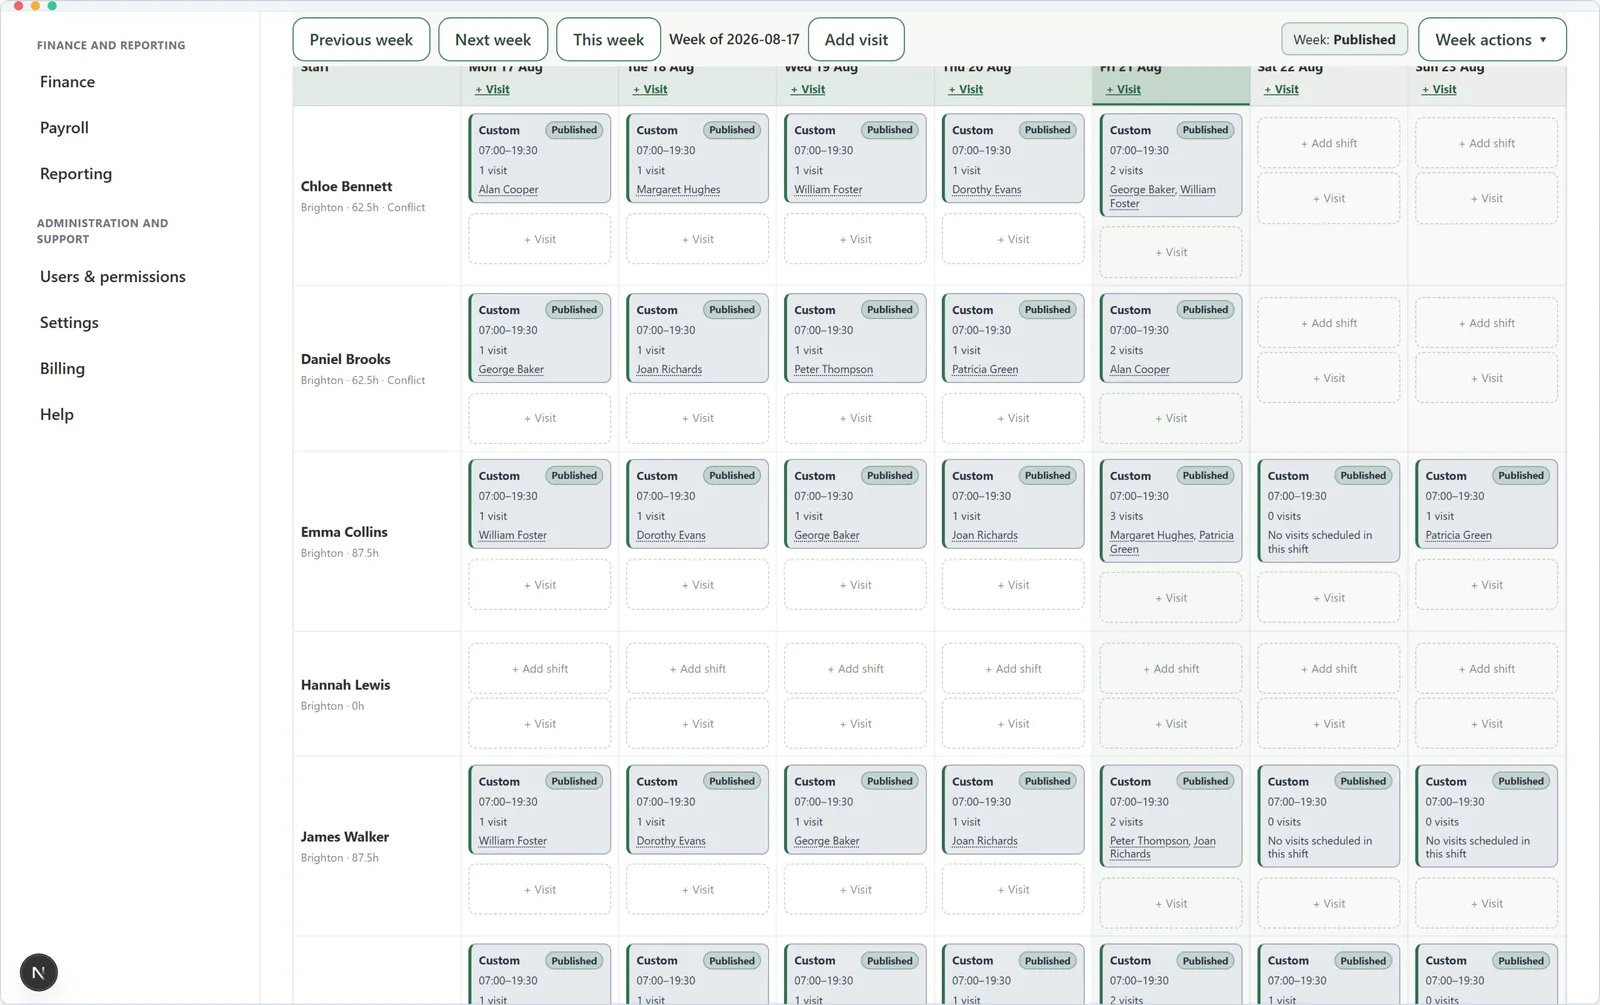
Task: Click + Visit link under Mon 17 Aug
Action: pyautogui.click(x=492, y=89)
